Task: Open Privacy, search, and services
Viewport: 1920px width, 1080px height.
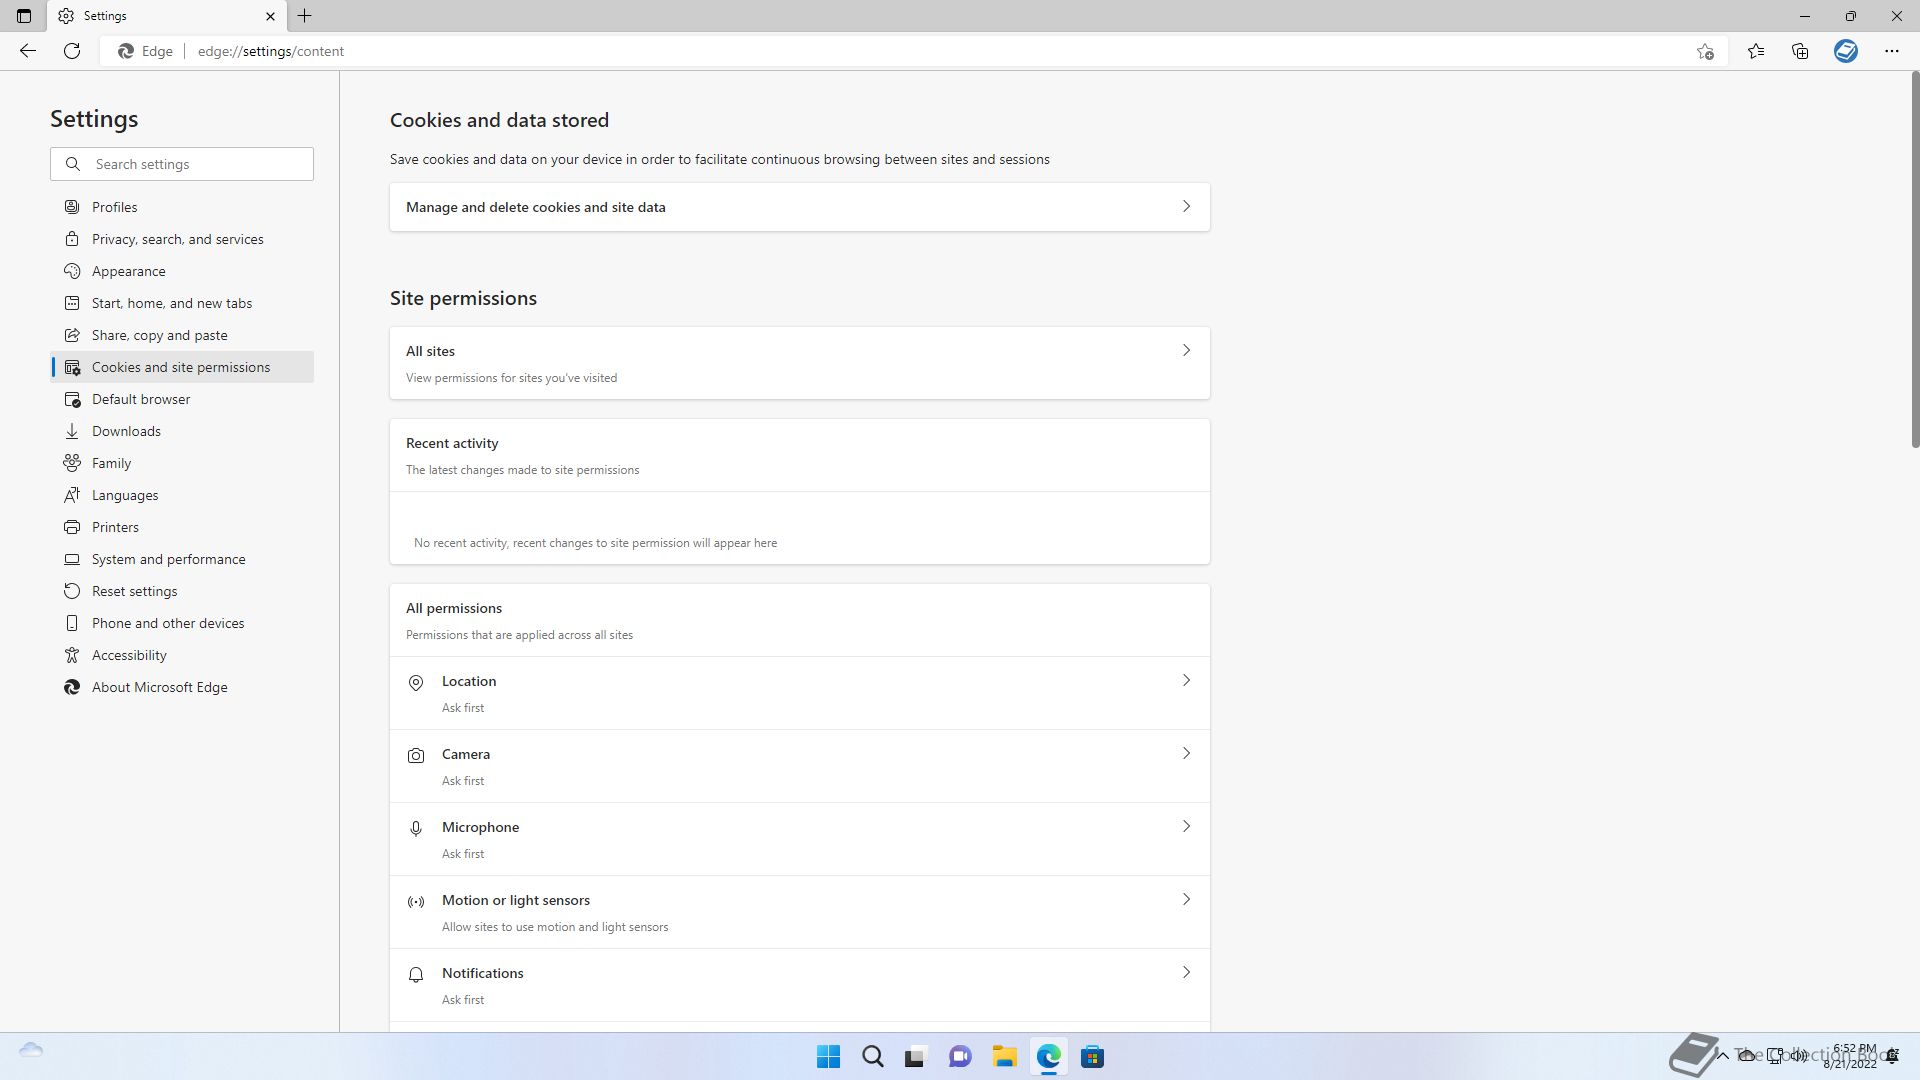Action: pos(182,239)
